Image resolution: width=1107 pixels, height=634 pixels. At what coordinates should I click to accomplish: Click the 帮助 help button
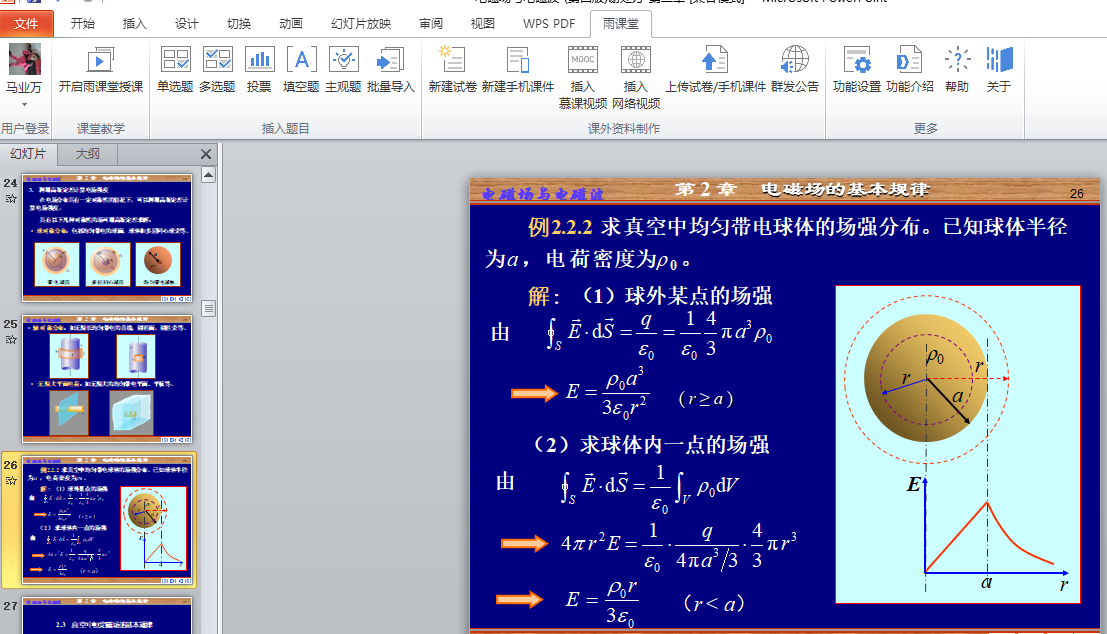pos(957,68)
